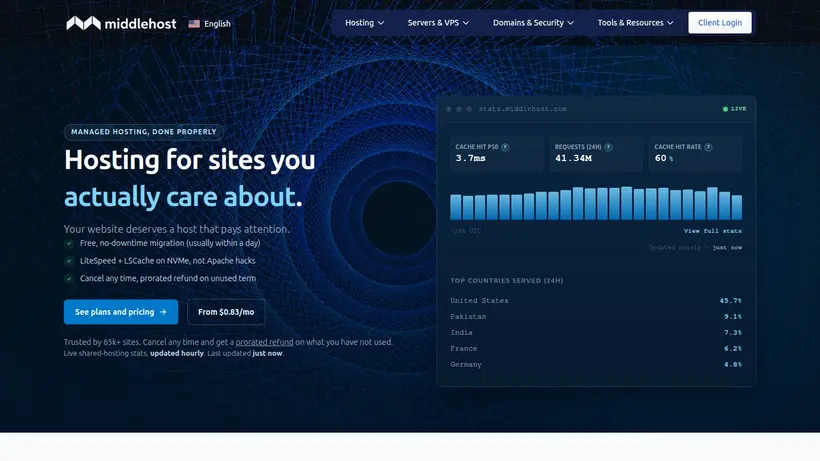This screenshot has width=820, height=461.
Task: Click the United States country row
Action: tap(596, 301)
